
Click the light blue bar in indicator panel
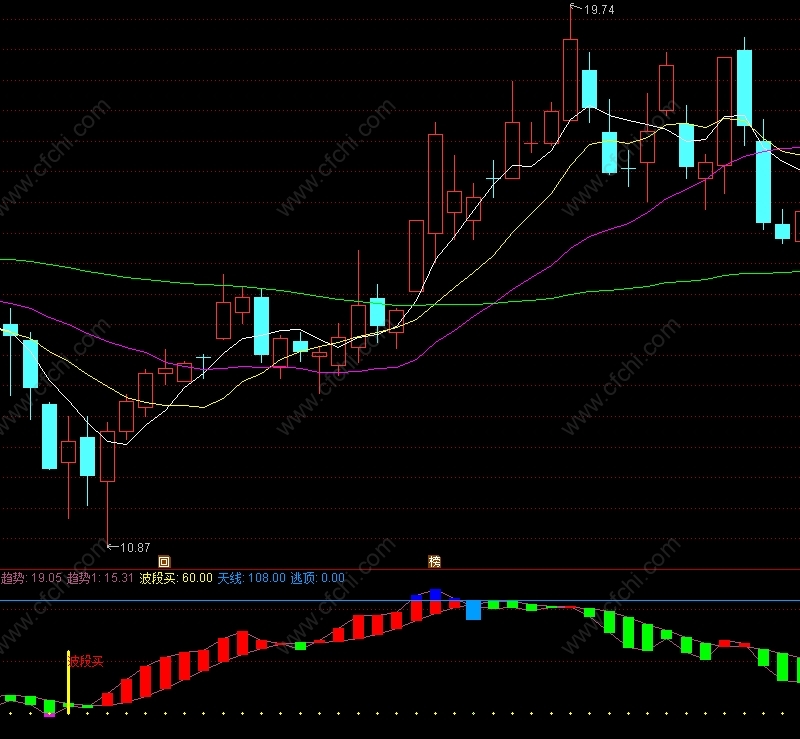473,610
